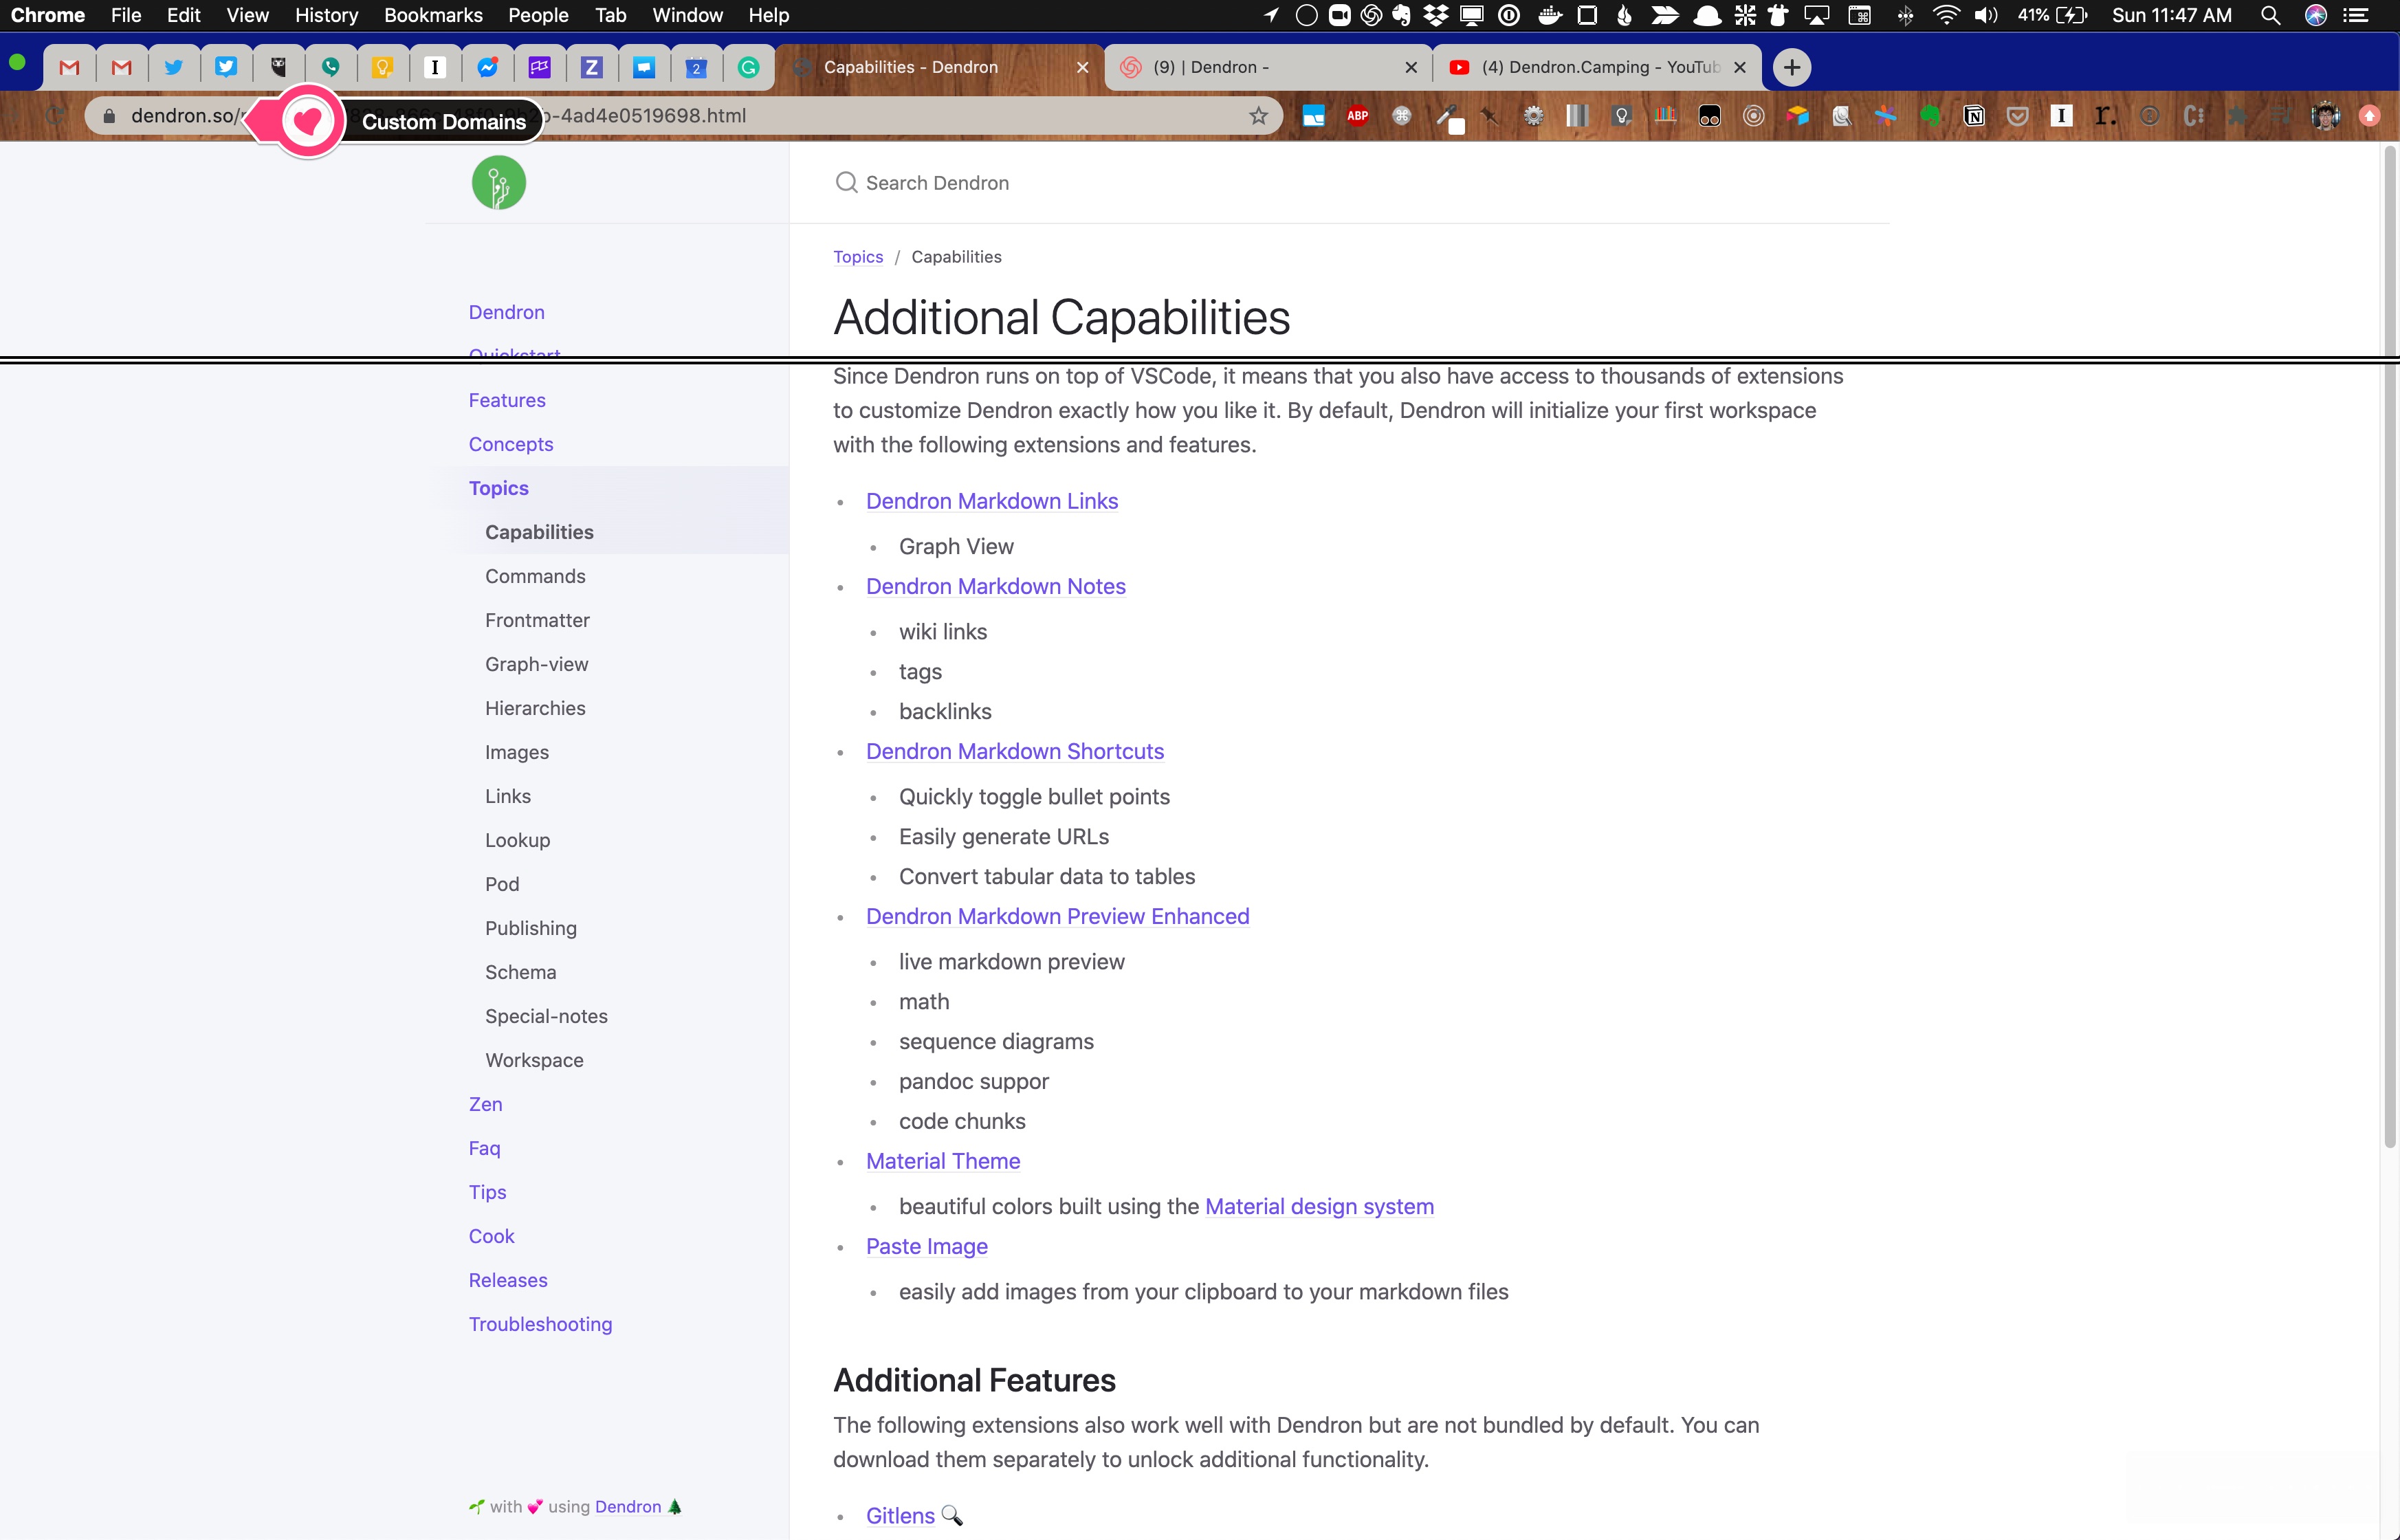
Task: Open a new browser tab
Action: [x=1792, y=68]
